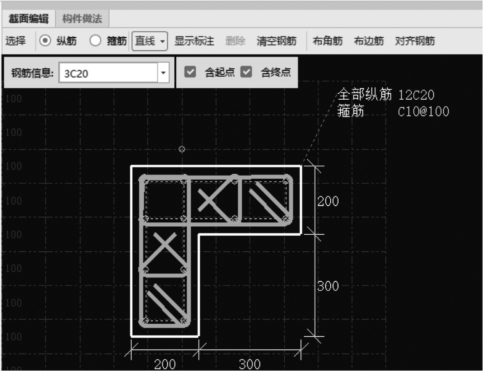Switch to the 截面编辑 tab
The image size is (483, 371).
pos(29,19)
